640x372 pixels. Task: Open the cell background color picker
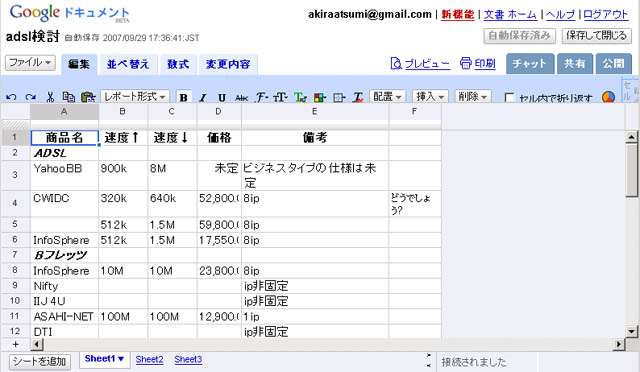(x=320, y=97)
